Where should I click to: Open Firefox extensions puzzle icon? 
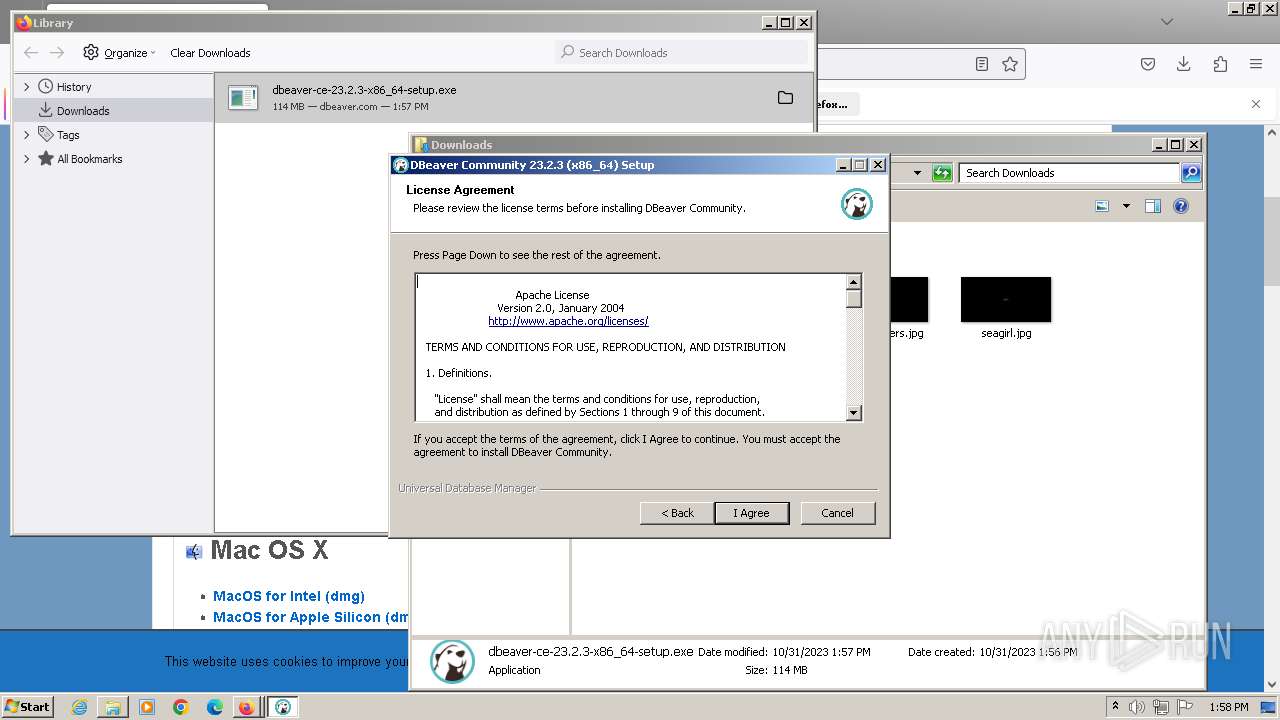click(1220, 64)
